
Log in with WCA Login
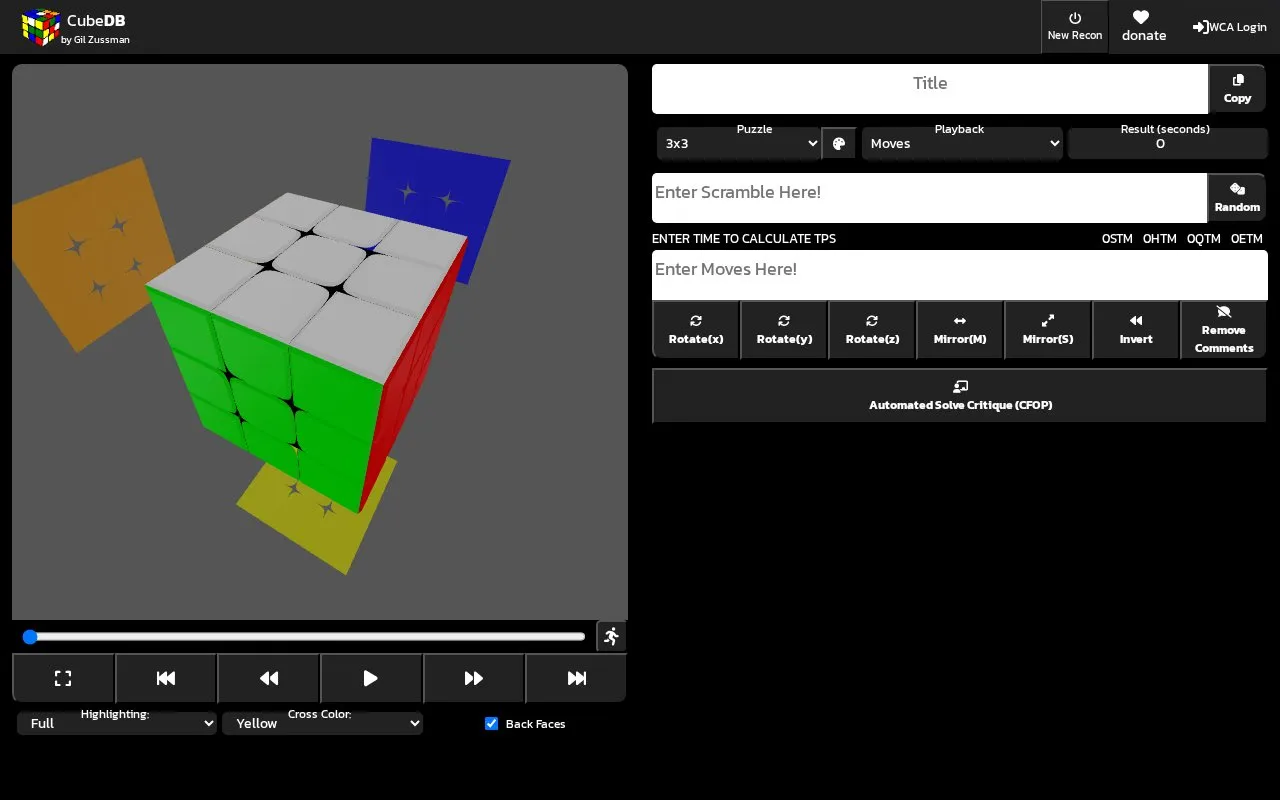[1230, 27]
